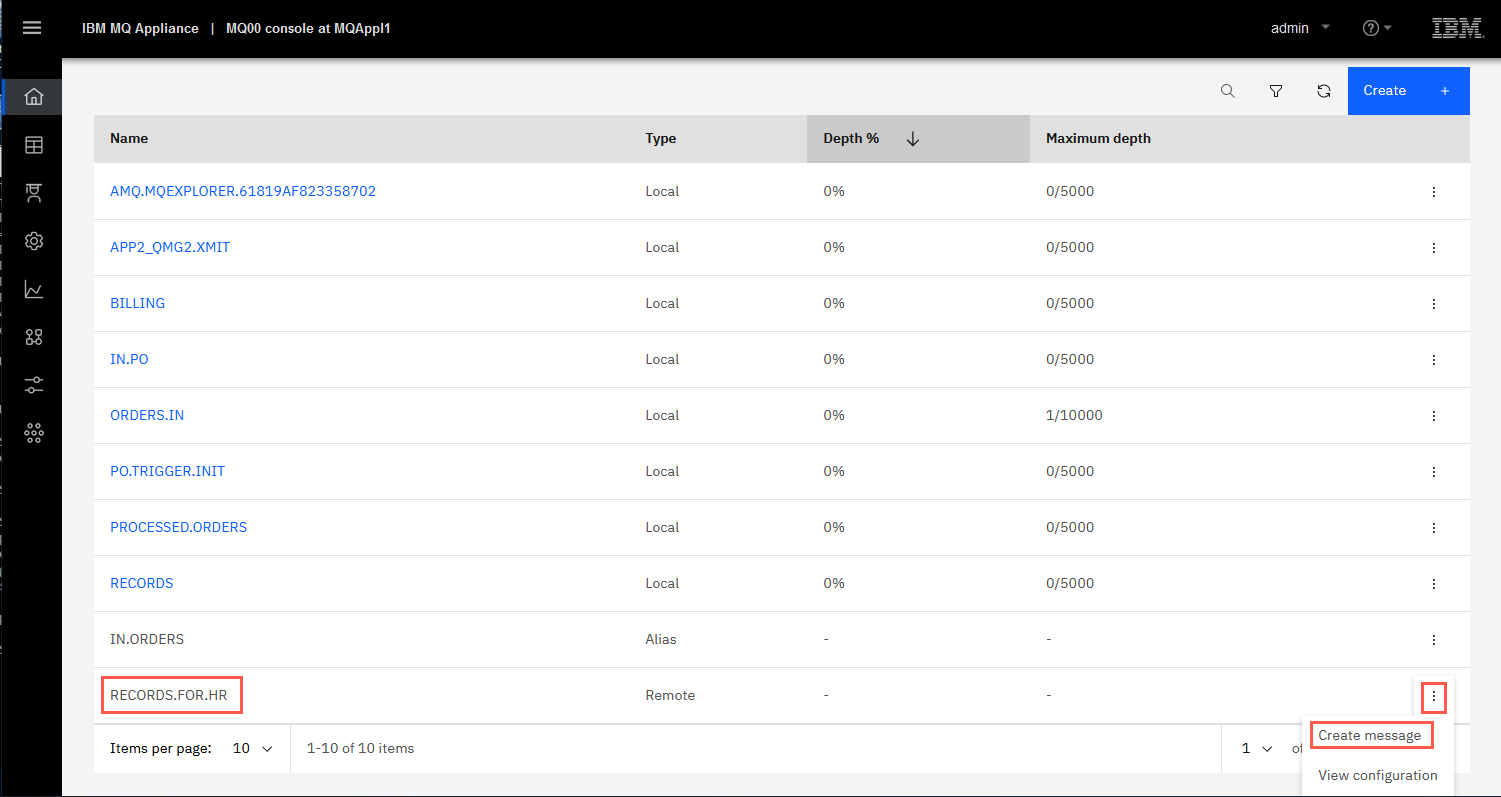Open overflow menu for PROCESSED.ORDERS row

[1434, 527]
